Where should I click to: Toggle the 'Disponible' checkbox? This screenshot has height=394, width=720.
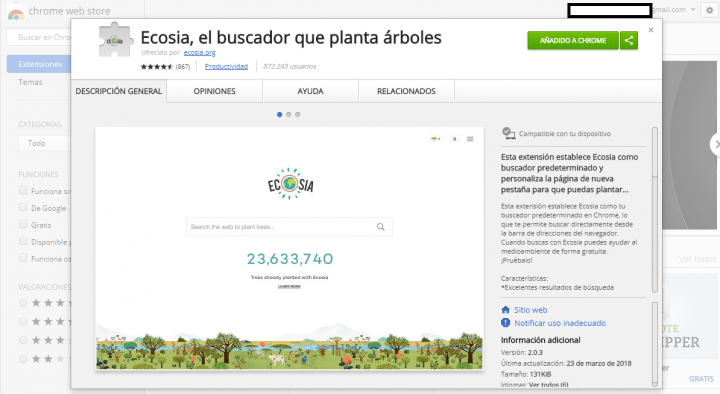[x=23, y=241]
